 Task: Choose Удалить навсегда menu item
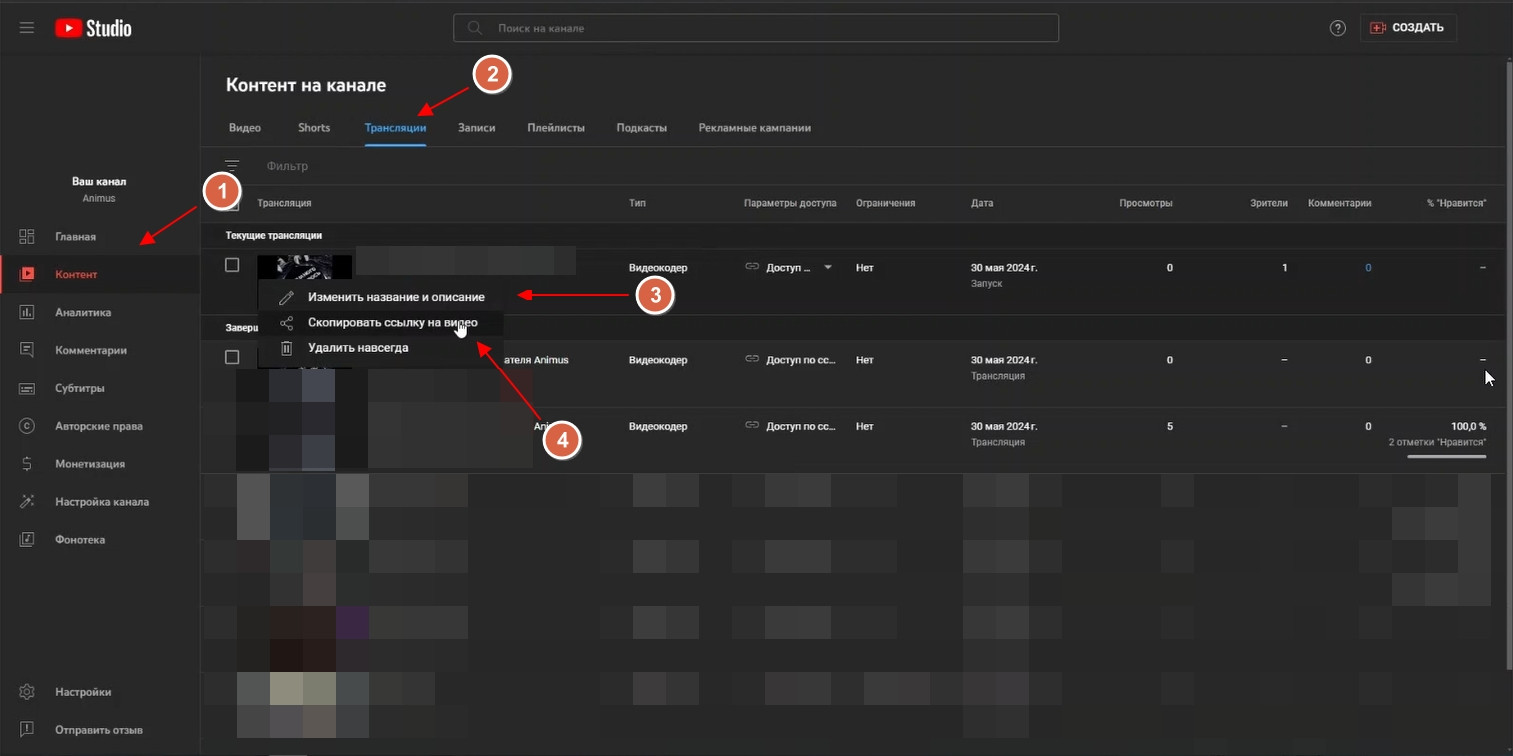click(x=381, y=348)
